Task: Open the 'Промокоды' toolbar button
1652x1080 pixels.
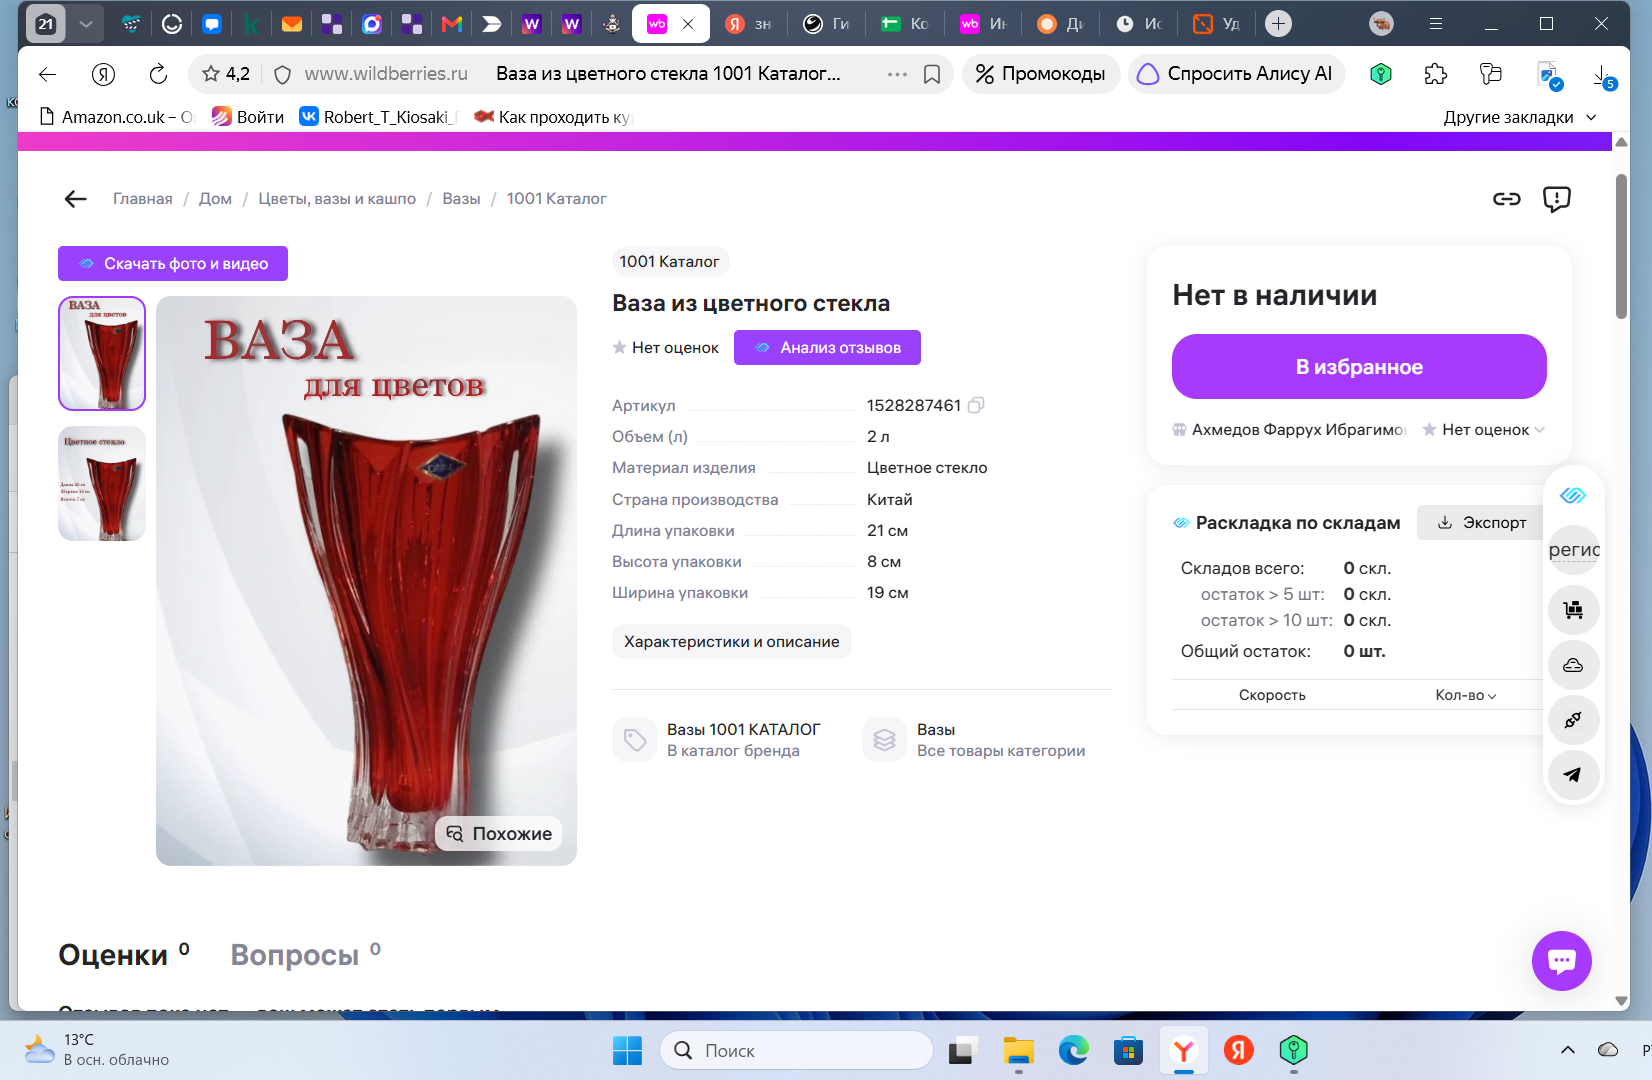Action: click(1040, 74)
